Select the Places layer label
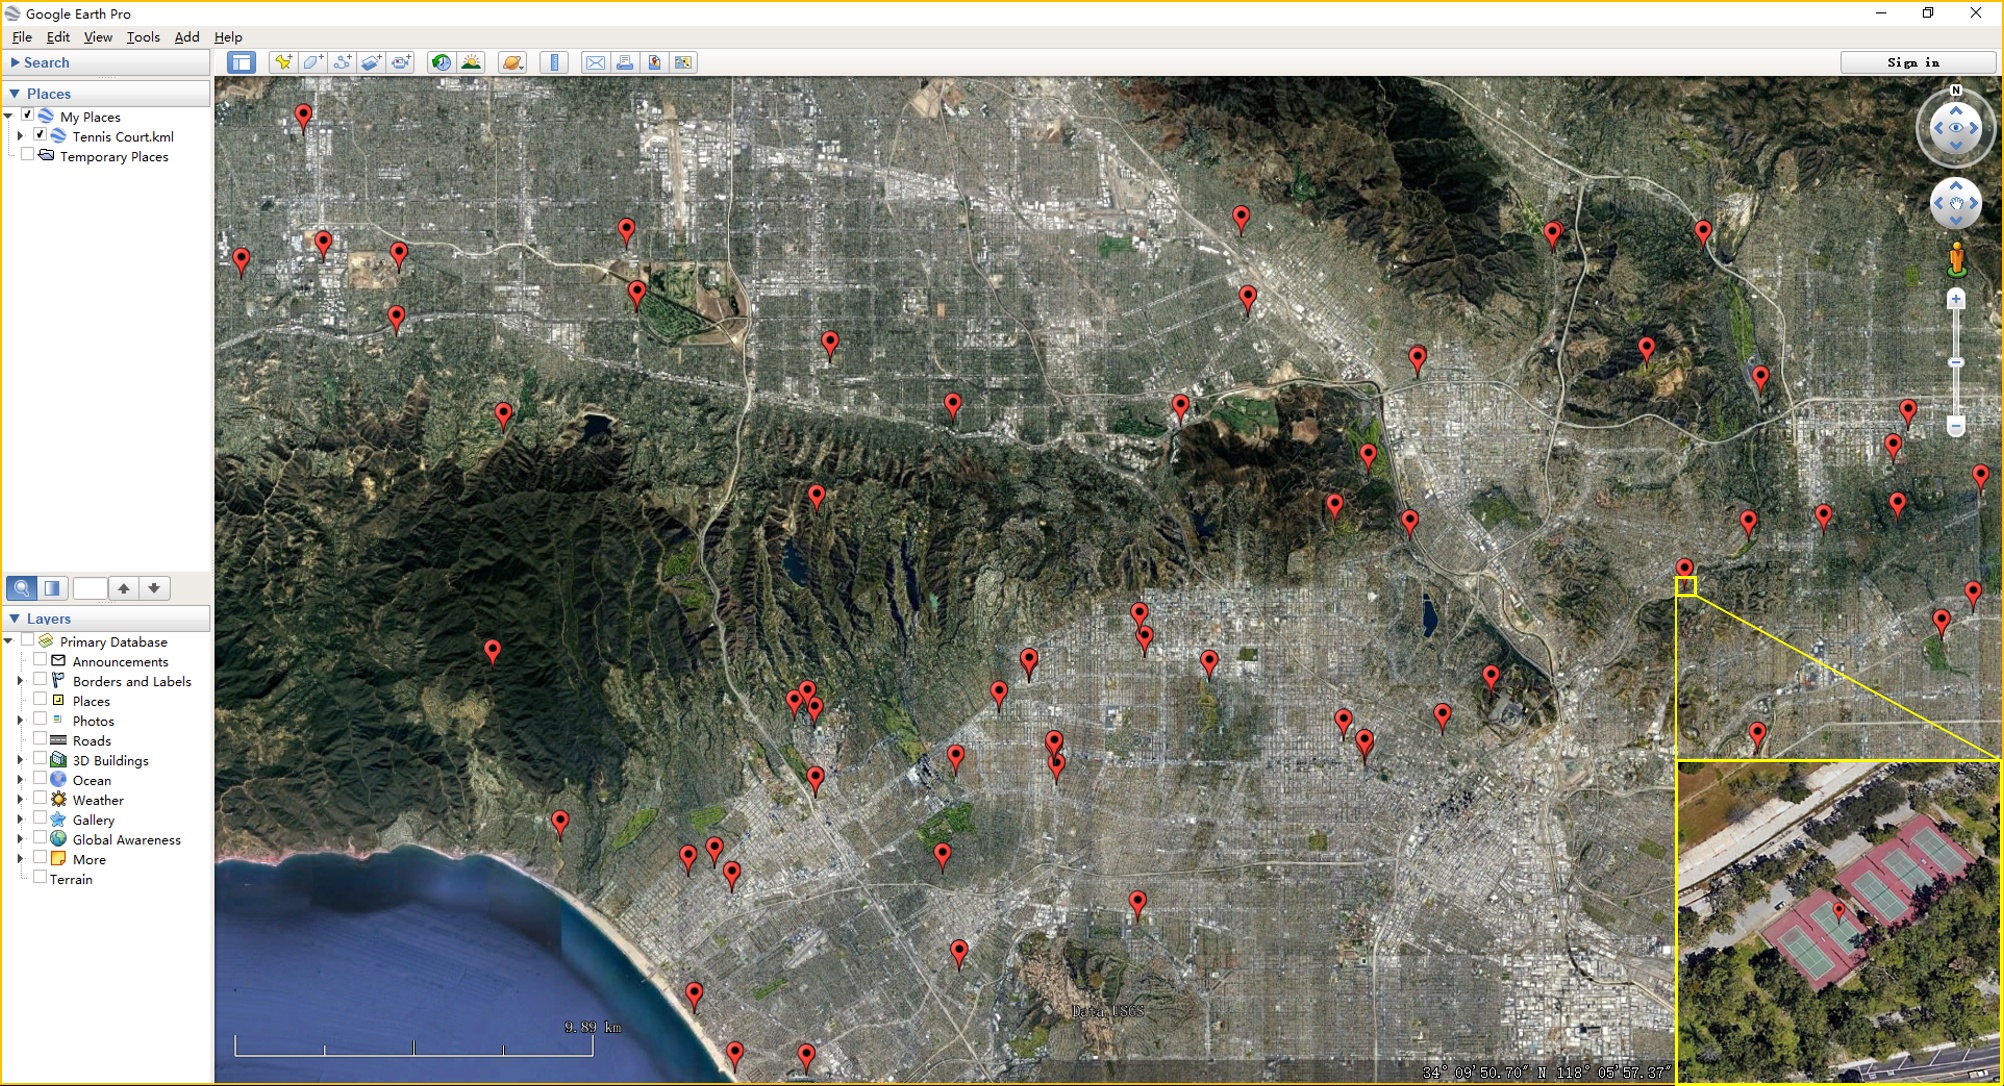The height and width of the screenshot is (1086, 2004). [x=91, y=701]
